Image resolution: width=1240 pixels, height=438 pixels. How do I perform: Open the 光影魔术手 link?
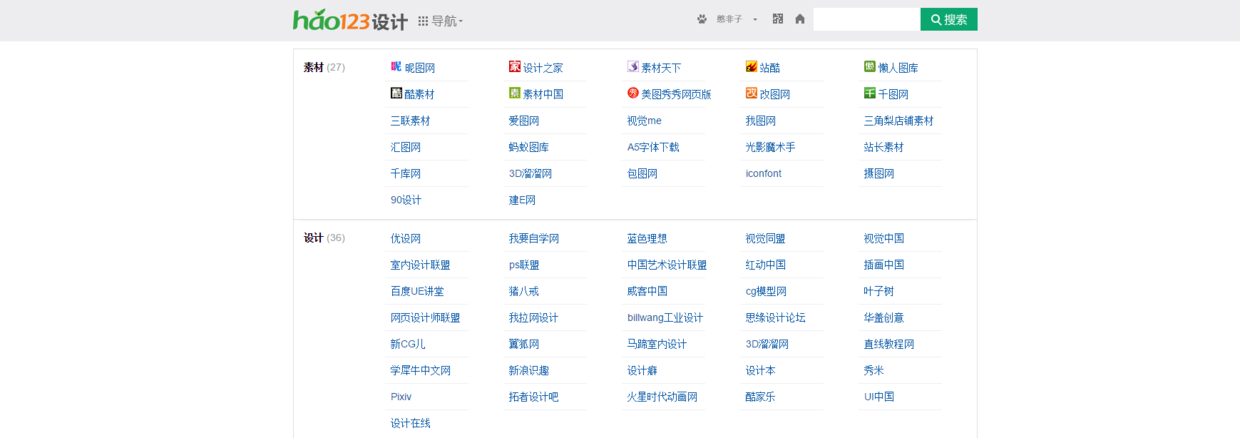(x=770, y=147)
